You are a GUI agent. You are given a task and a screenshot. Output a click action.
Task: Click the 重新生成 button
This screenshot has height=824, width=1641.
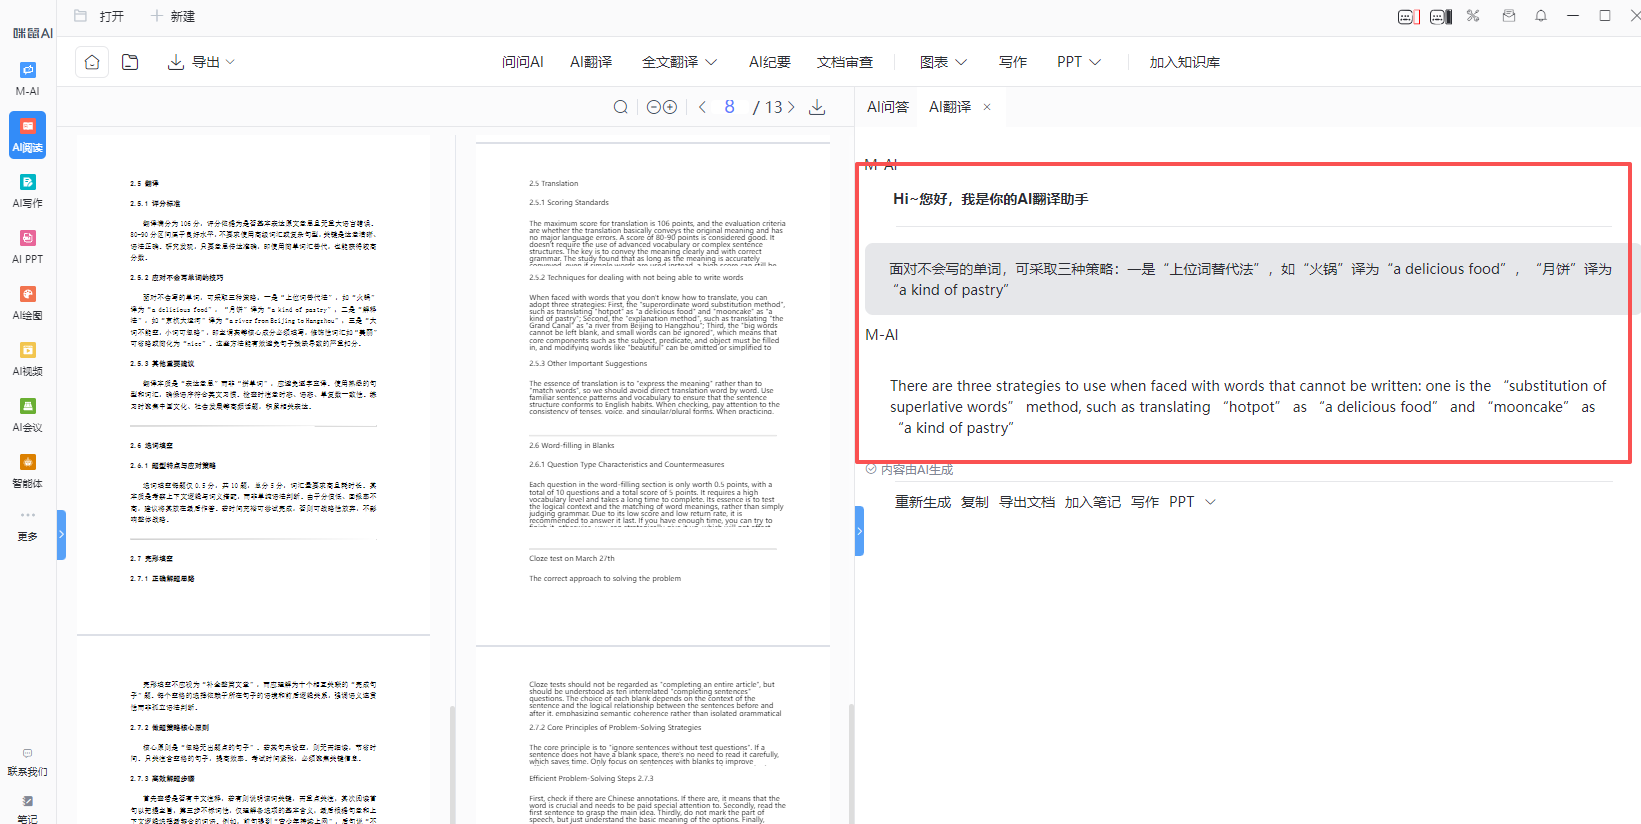pos(922,502)
